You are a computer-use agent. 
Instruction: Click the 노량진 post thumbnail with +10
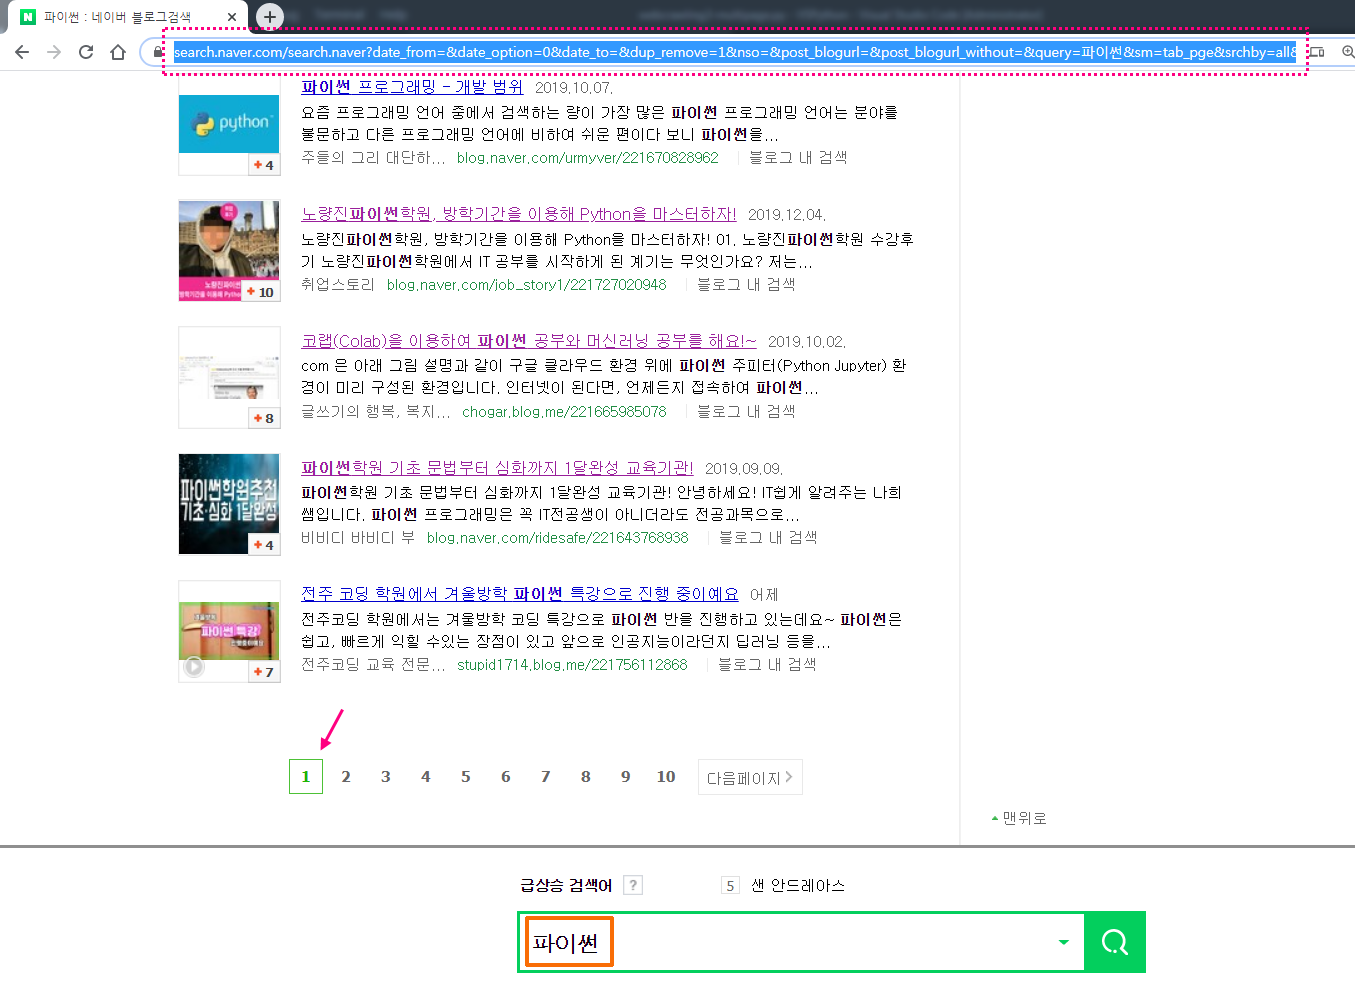click(229, 251)
